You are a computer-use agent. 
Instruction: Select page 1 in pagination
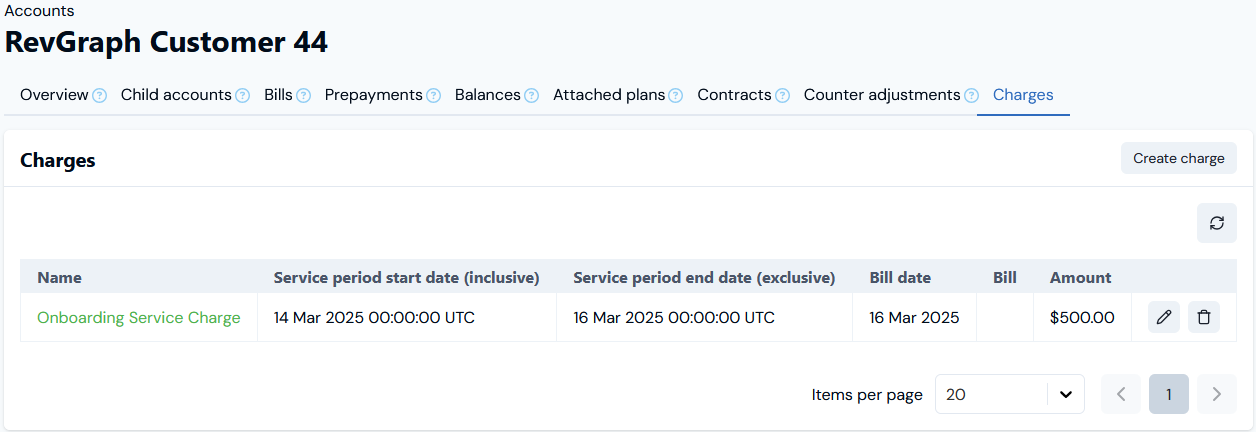pyautogui.click(x=1169, y=394)
